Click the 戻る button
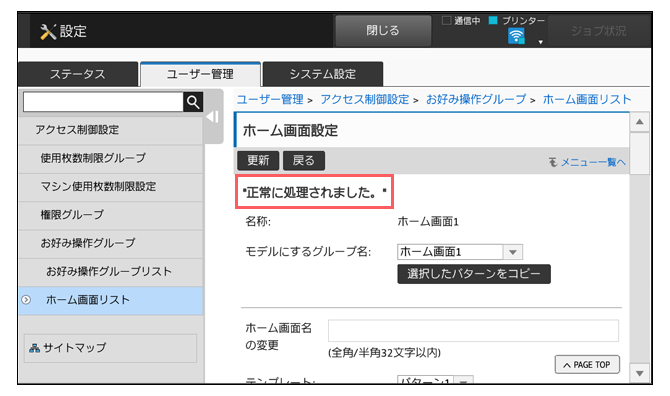Viewport: 670px width, 396px height. pyautogui.click(x=304, y=161)
